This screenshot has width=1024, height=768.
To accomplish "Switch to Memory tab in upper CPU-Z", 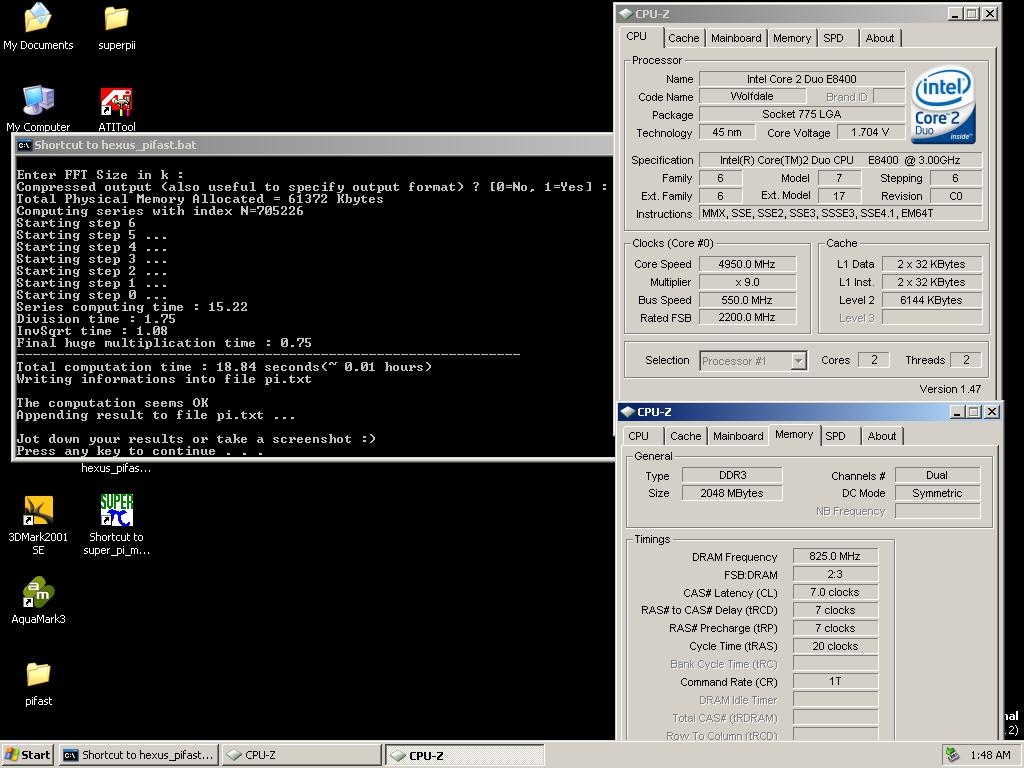I will [792, 38].
